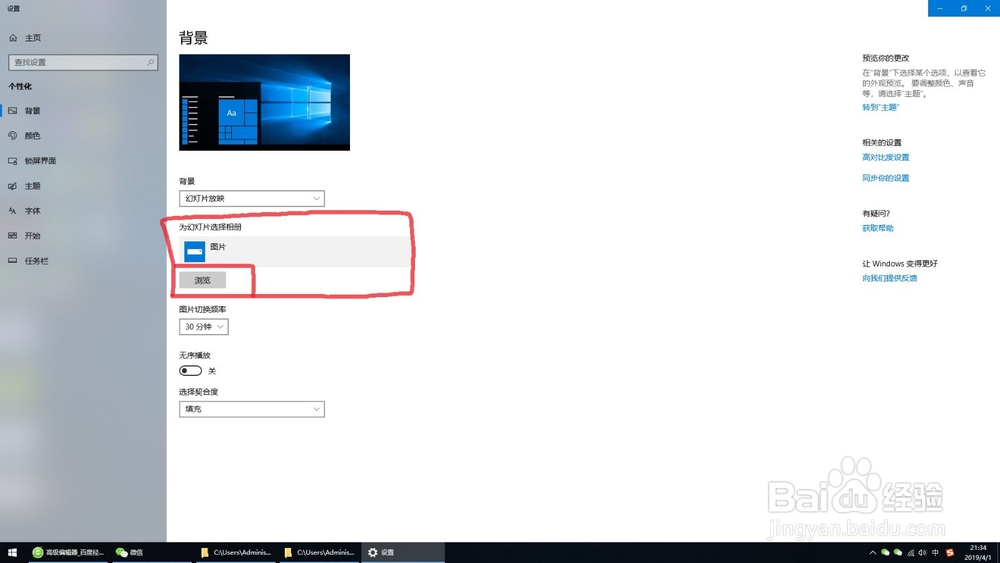Switch to the 高级编辑器 browser taskbar item
Viewport: 1000px width, 563px height.
tap(68, 552)
